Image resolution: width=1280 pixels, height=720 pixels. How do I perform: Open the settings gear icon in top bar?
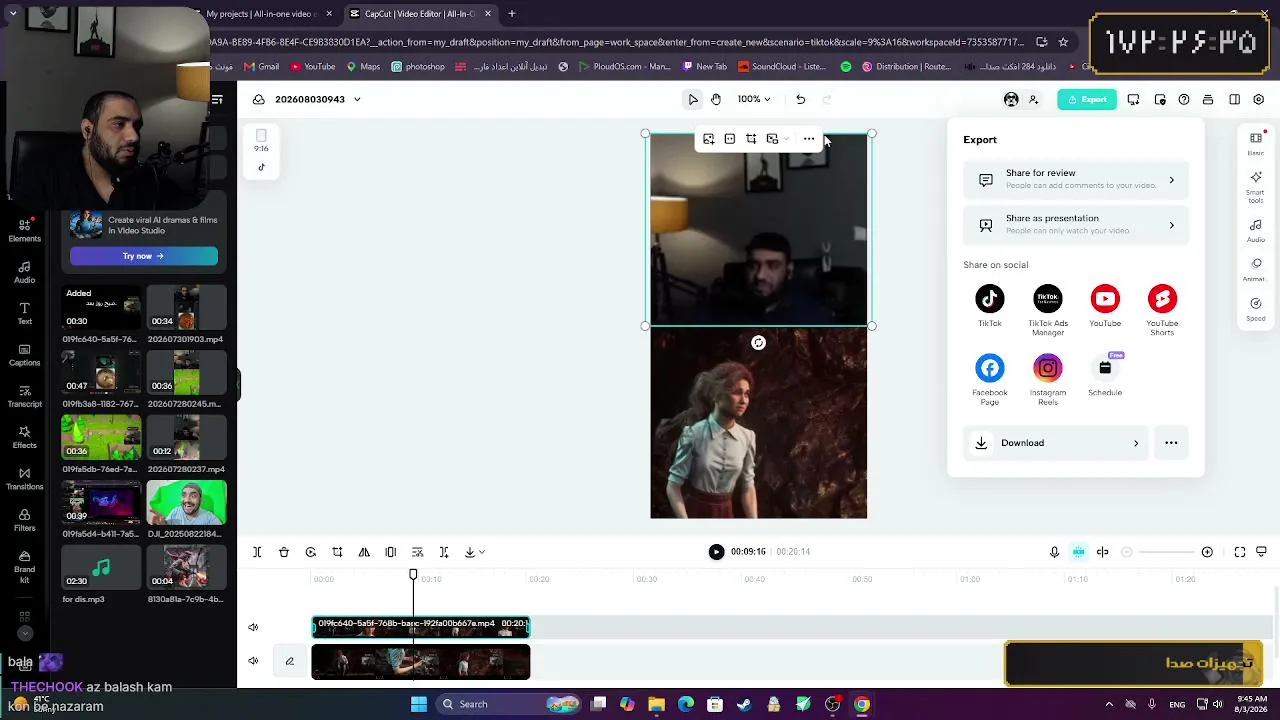[1259, 99]
